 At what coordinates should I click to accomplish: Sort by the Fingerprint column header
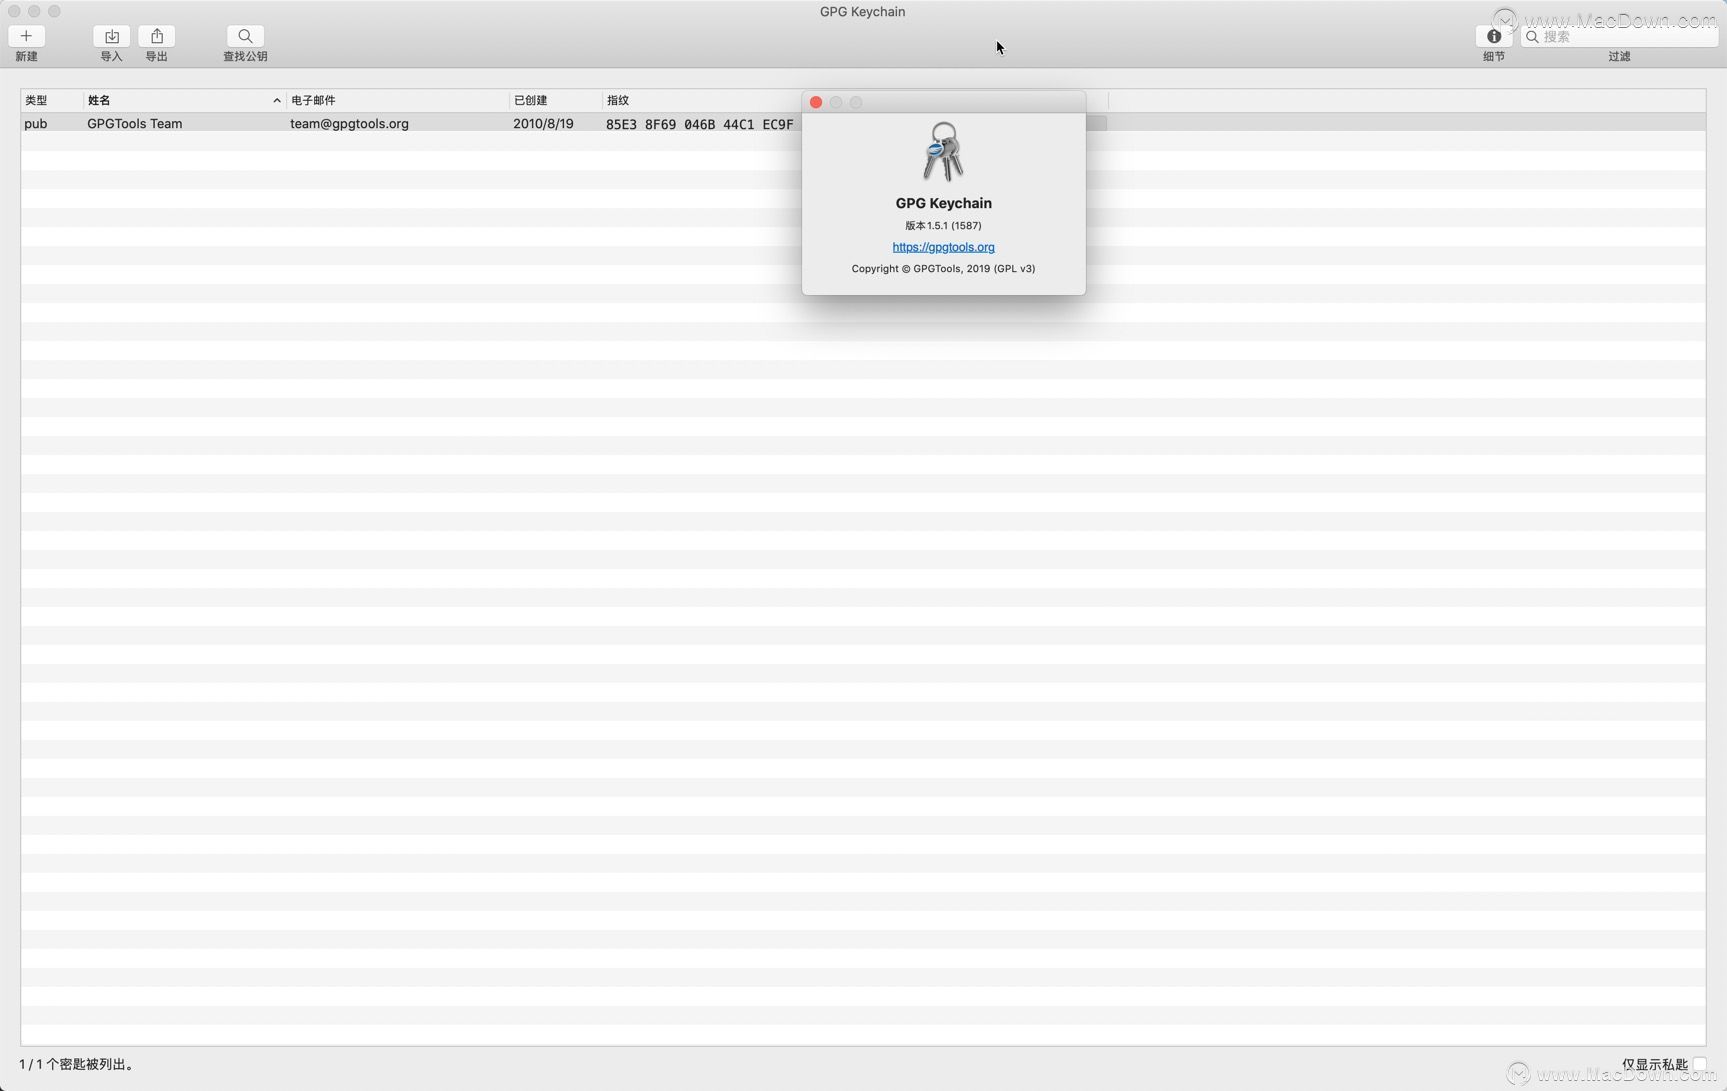pyautogui.click(x=702, y=100)
